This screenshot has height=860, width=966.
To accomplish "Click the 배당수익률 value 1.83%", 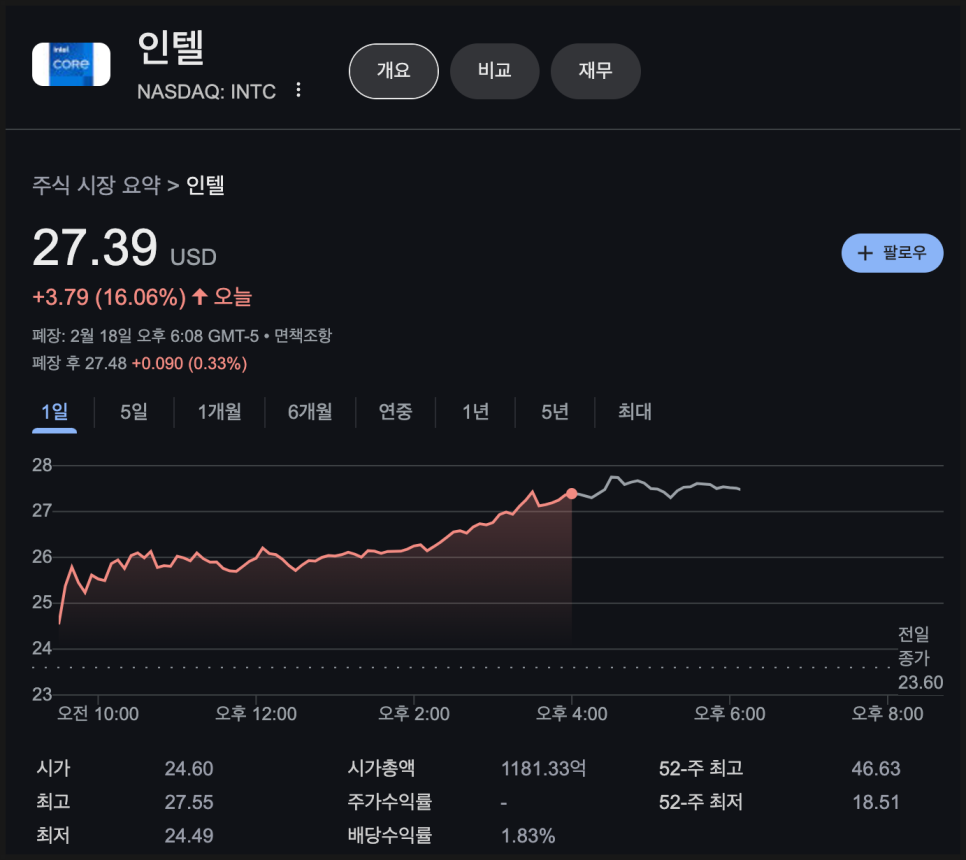I will pos(528,835).
